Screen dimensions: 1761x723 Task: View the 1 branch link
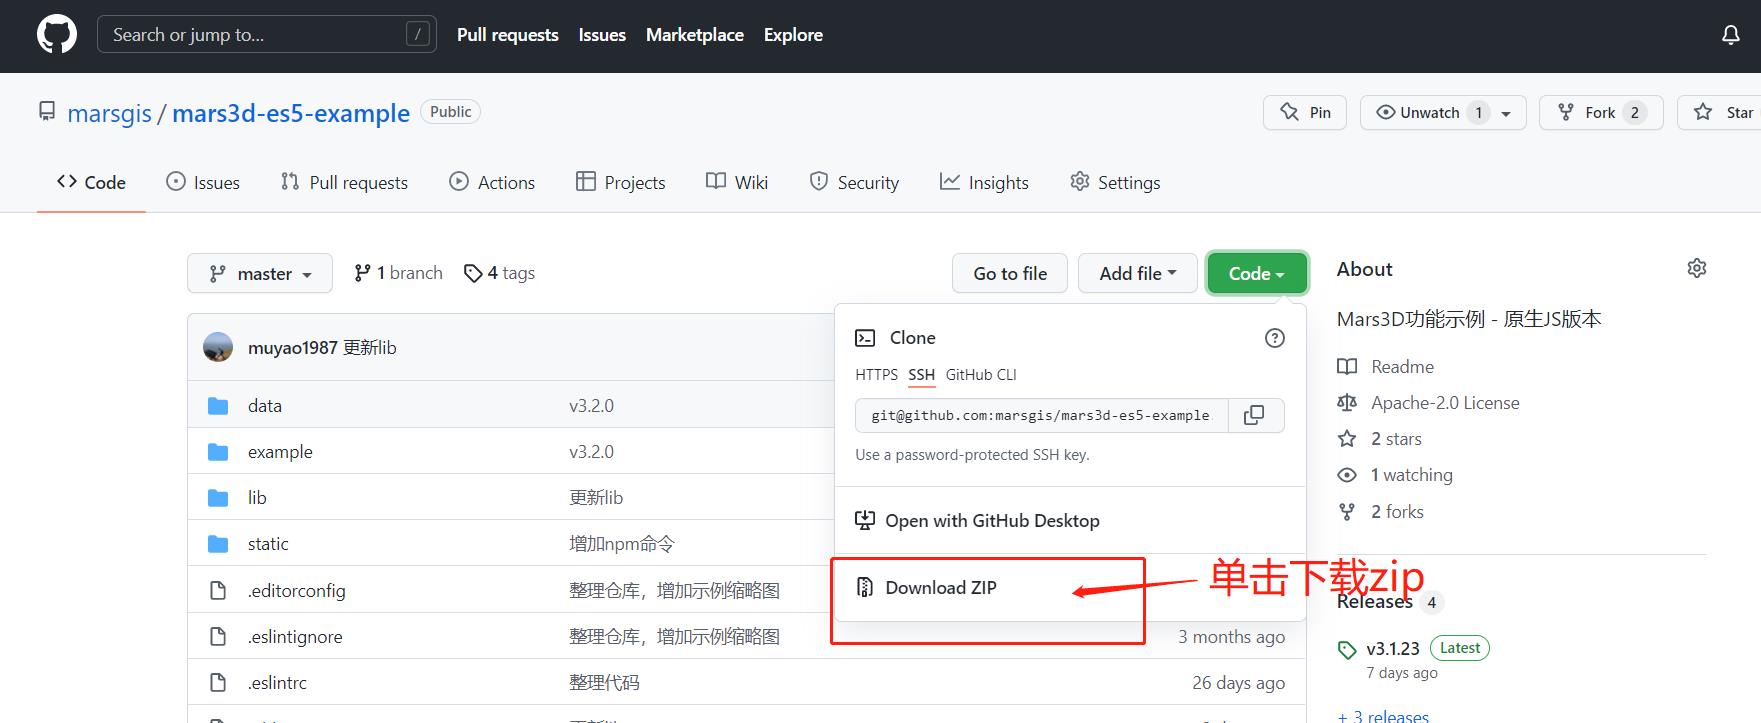point(398,273)
